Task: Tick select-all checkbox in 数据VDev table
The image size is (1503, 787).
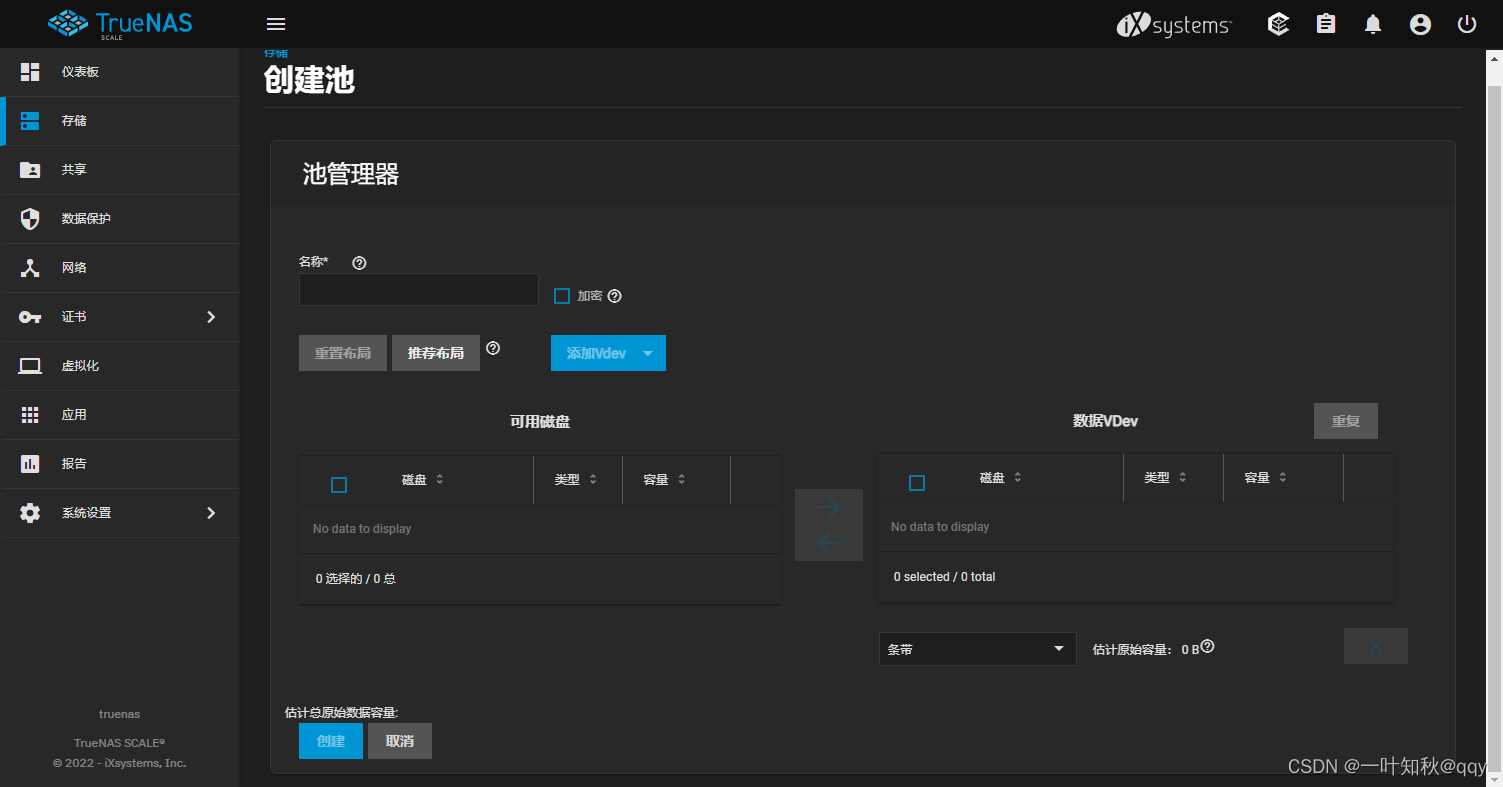Action: (917, 483)
